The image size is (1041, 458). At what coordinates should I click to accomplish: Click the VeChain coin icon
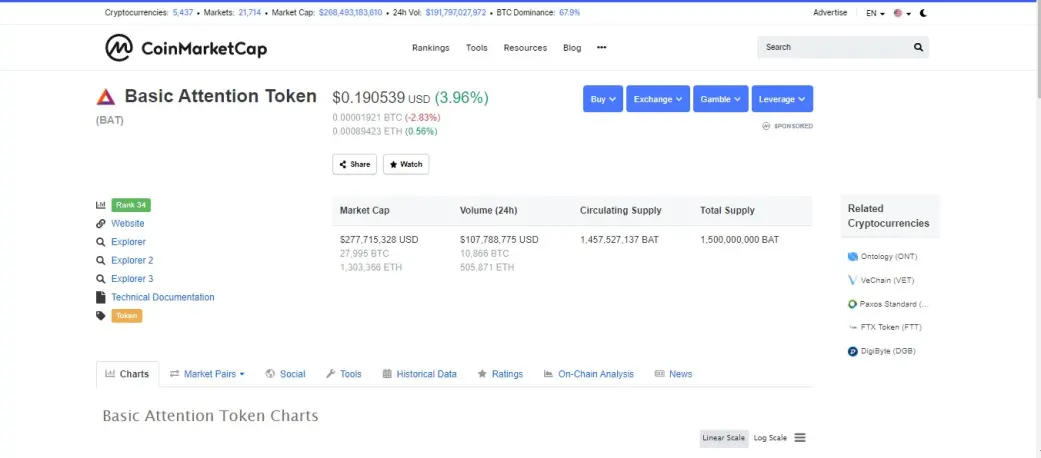(x=853, y=281)
